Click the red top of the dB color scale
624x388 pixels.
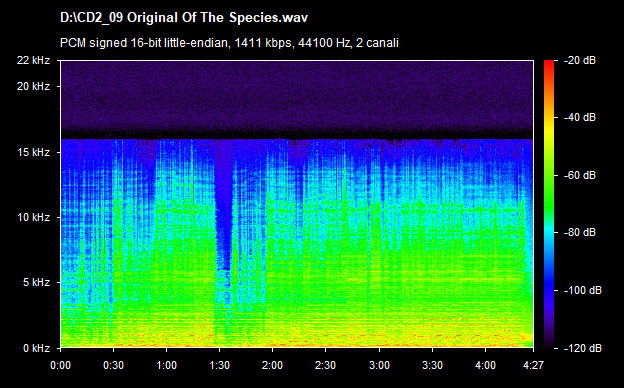point(549,64)
